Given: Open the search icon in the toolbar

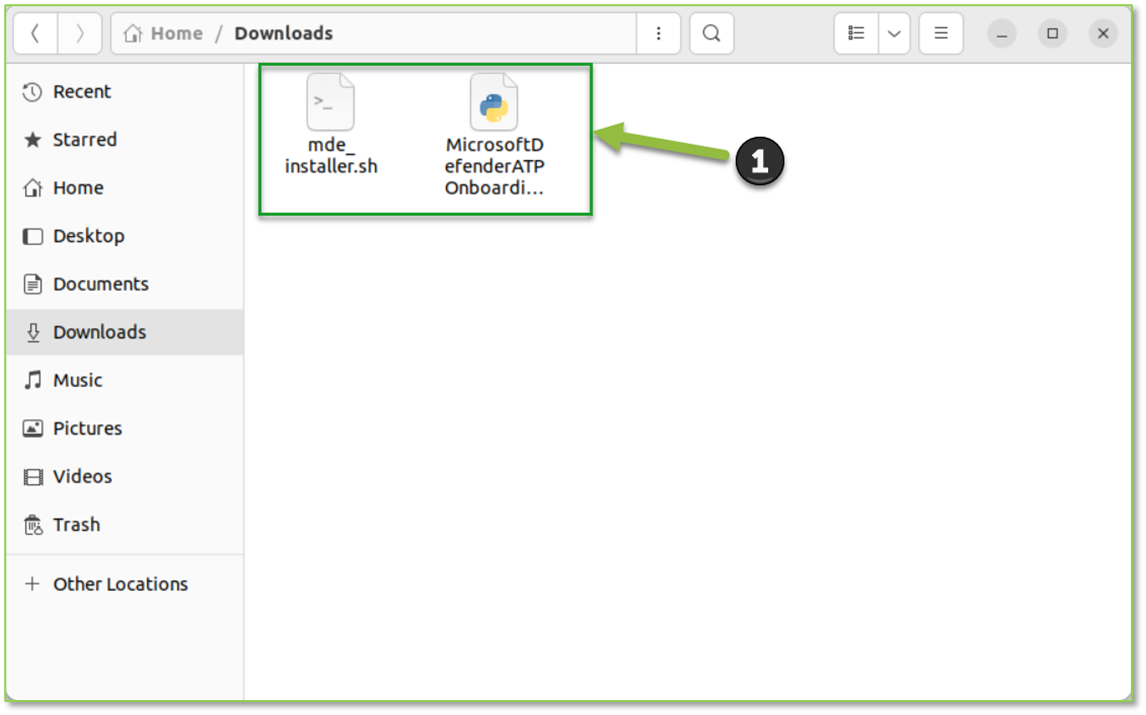Looking at the screenshot, I should (711, 33).
